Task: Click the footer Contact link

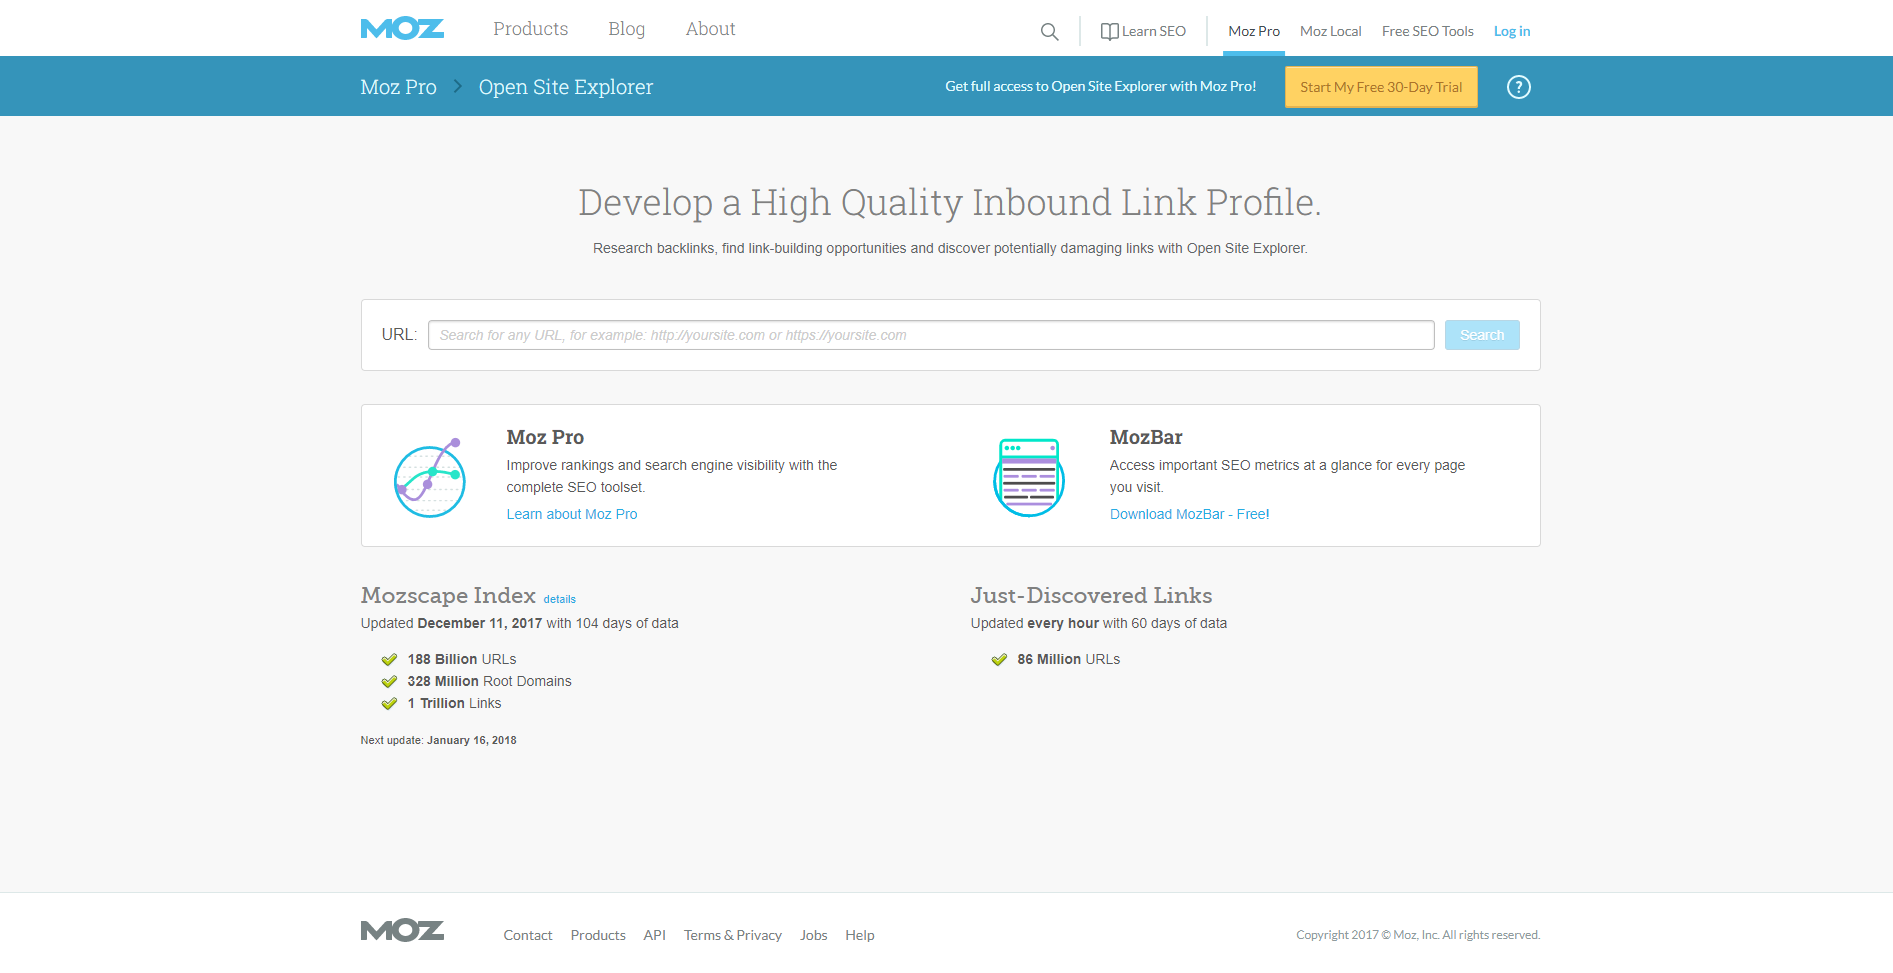Action: [527, 935]
